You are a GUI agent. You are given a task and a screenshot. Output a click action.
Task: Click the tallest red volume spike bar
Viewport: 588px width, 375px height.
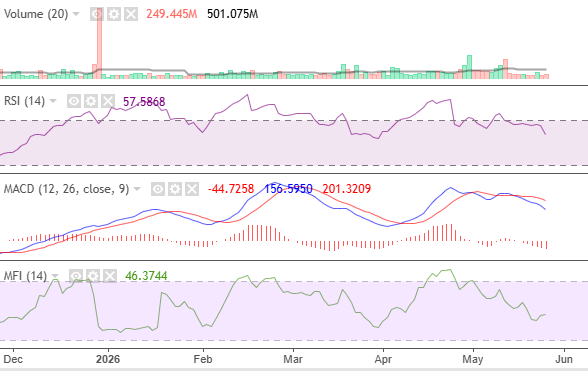pyautogui.click(x=99, y=43)
